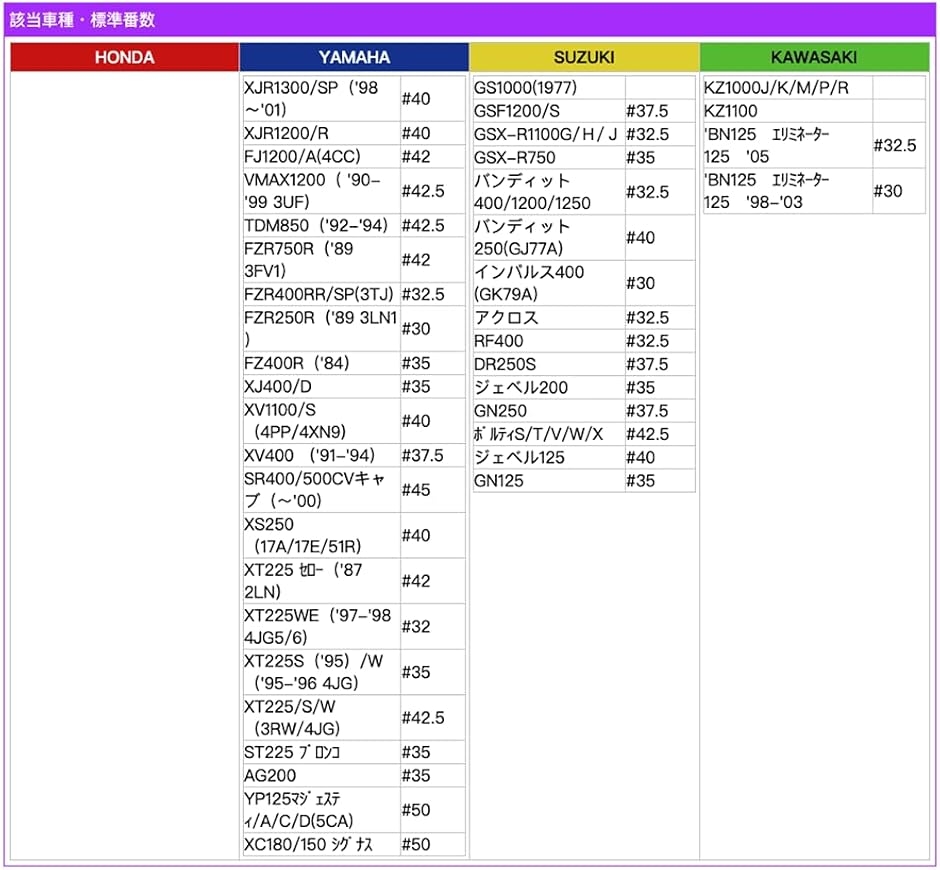Click the KZ1000J/K/M/P/R cell
Screen dimensions: 940x870
coord(787,88)
